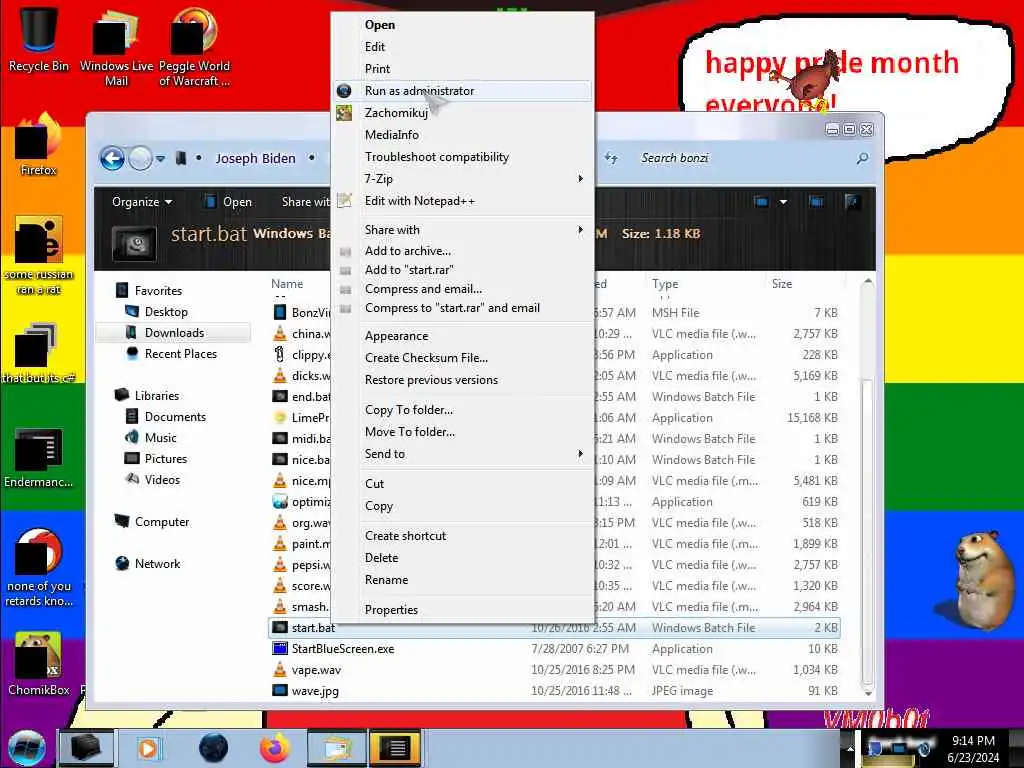Select Edit with Notepad++
Viewport: 1024px width, 768px height.
pos(420,200)
